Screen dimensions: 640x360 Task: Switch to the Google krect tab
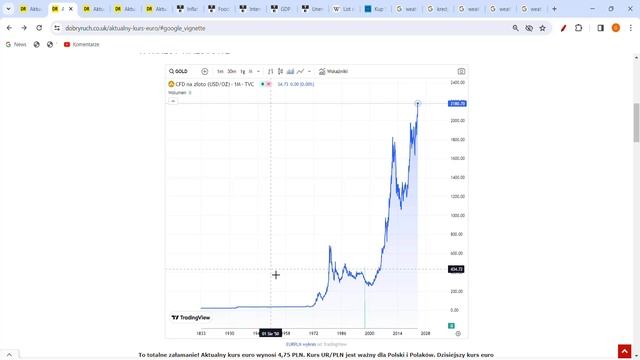[438, 9]
